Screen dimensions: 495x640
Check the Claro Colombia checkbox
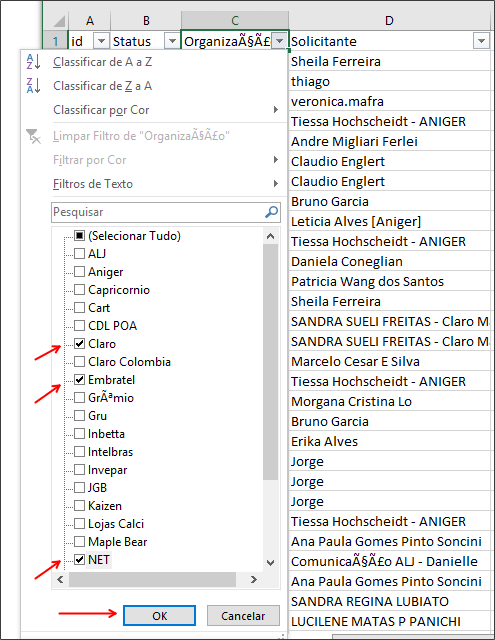79,362
